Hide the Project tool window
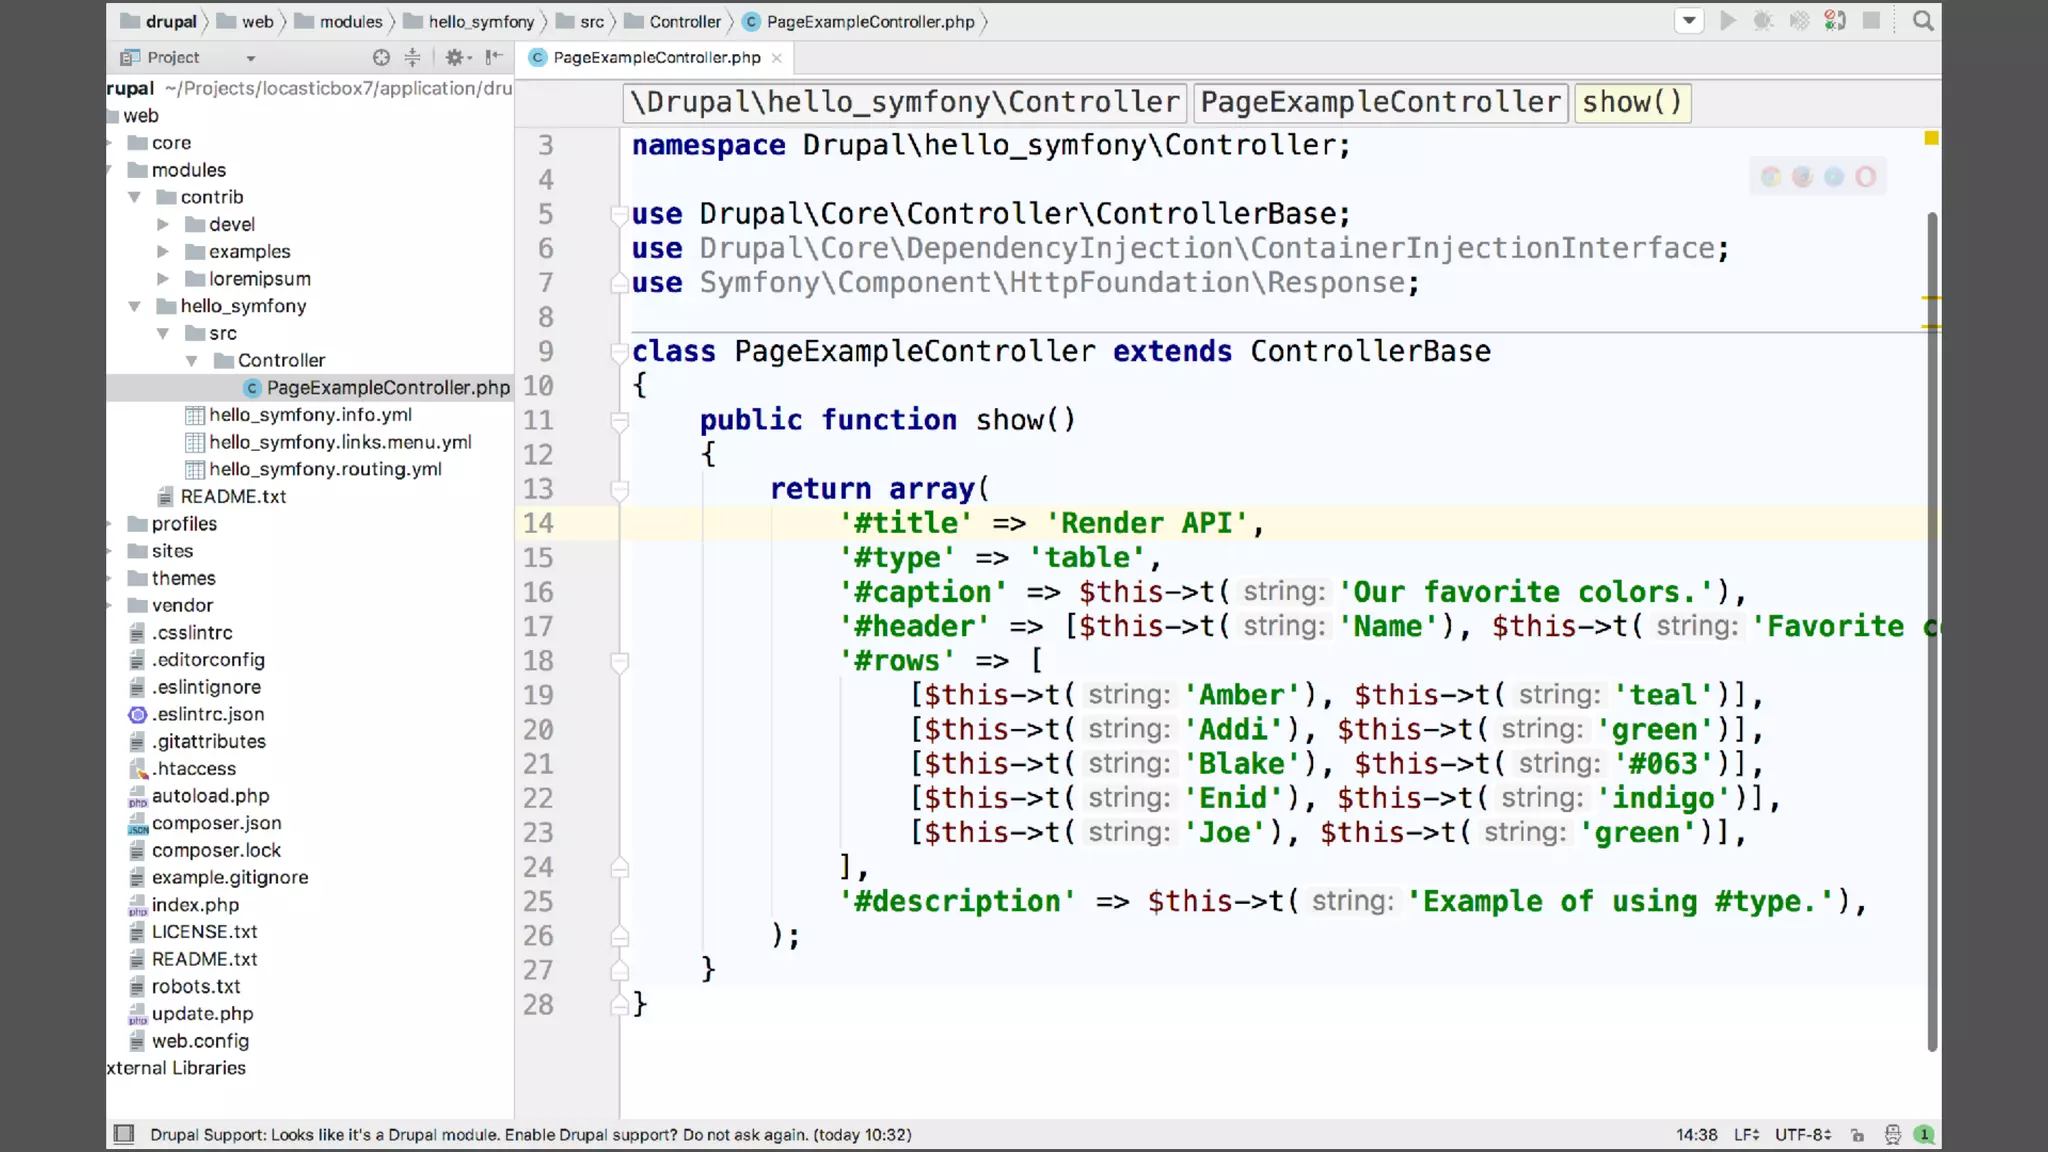Image resolution: width=2048 pixels, height=1152 pixels. [x=494, y=58]
